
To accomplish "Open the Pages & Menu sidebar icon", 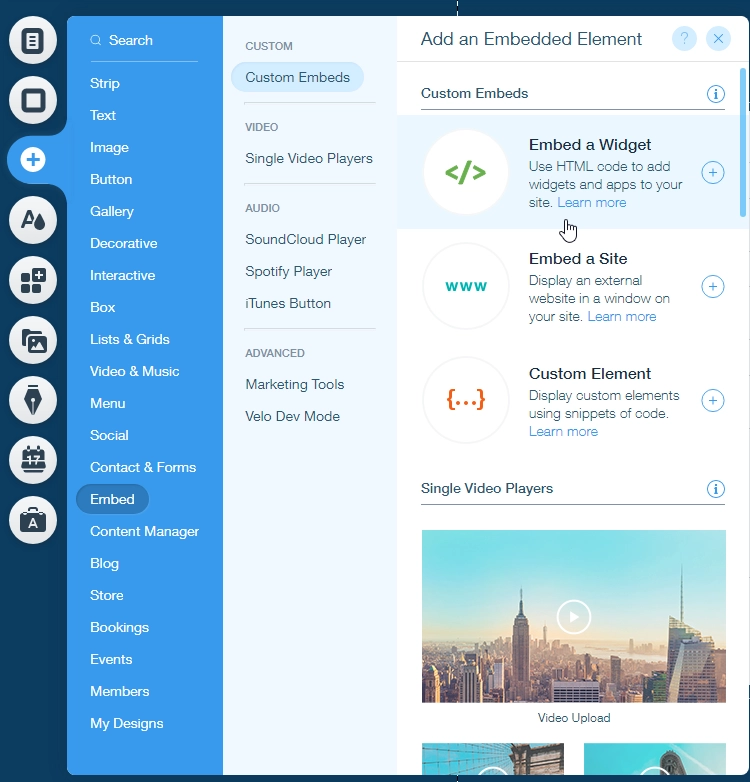I will 33,40.
